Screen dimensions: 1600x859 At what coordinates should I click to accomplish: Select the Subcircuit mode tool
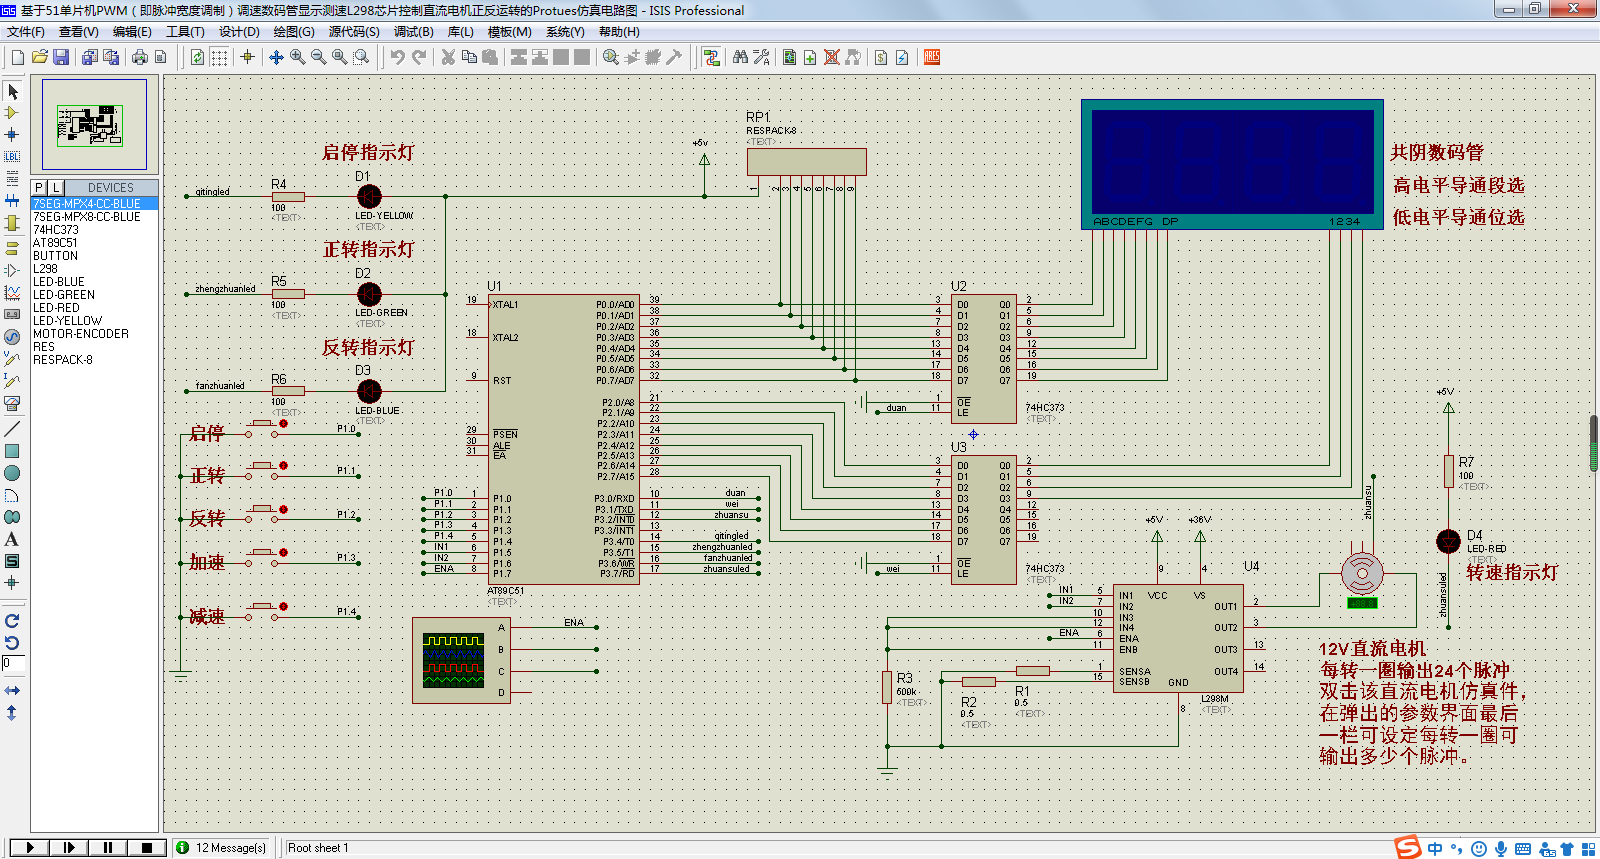12,222
